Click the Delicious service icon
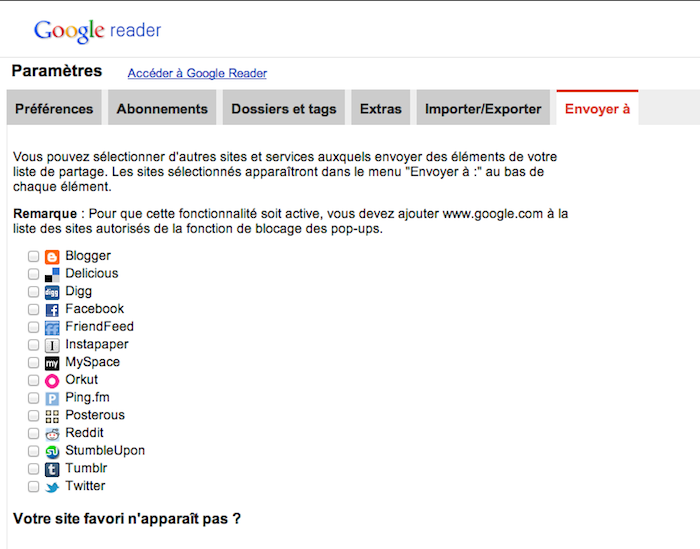 [52, 274]
